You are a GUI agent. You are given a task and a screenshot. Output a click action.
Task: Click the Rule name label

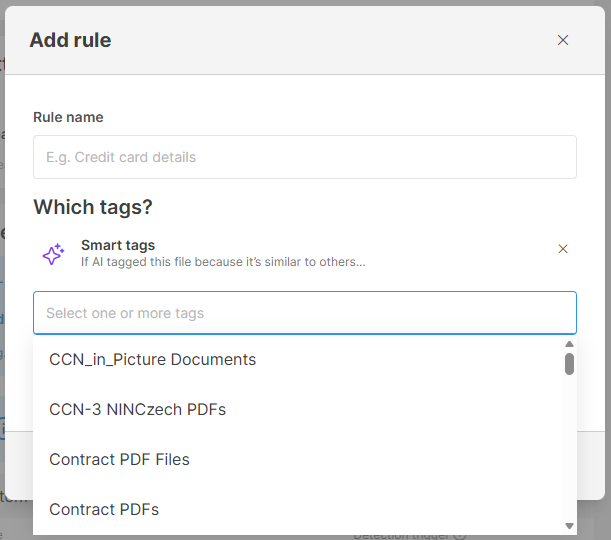coord(68,117)
